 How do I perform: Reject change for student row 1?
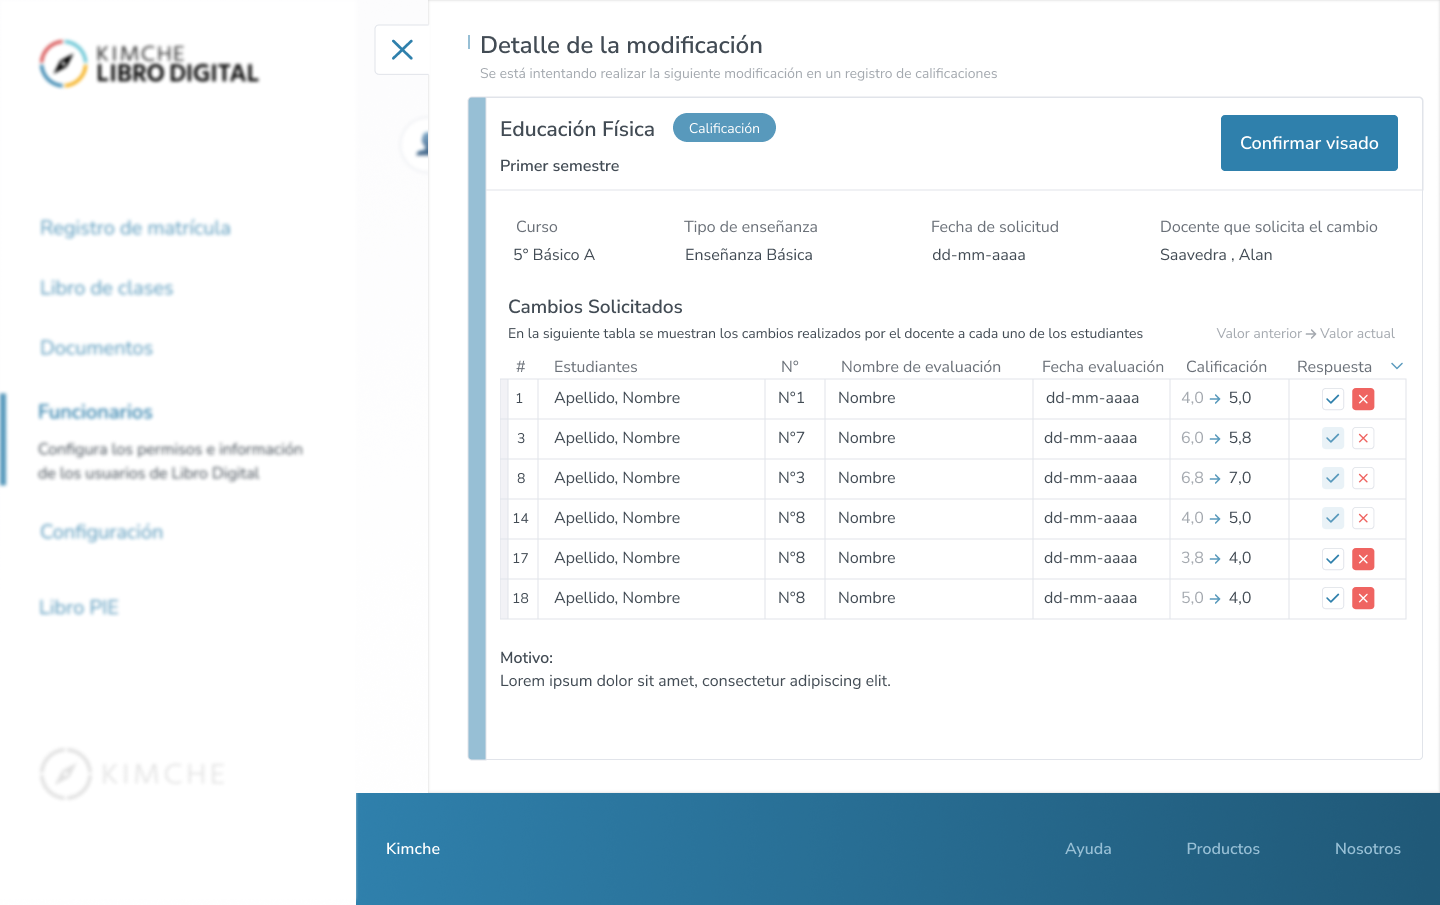click(1363, 399)
